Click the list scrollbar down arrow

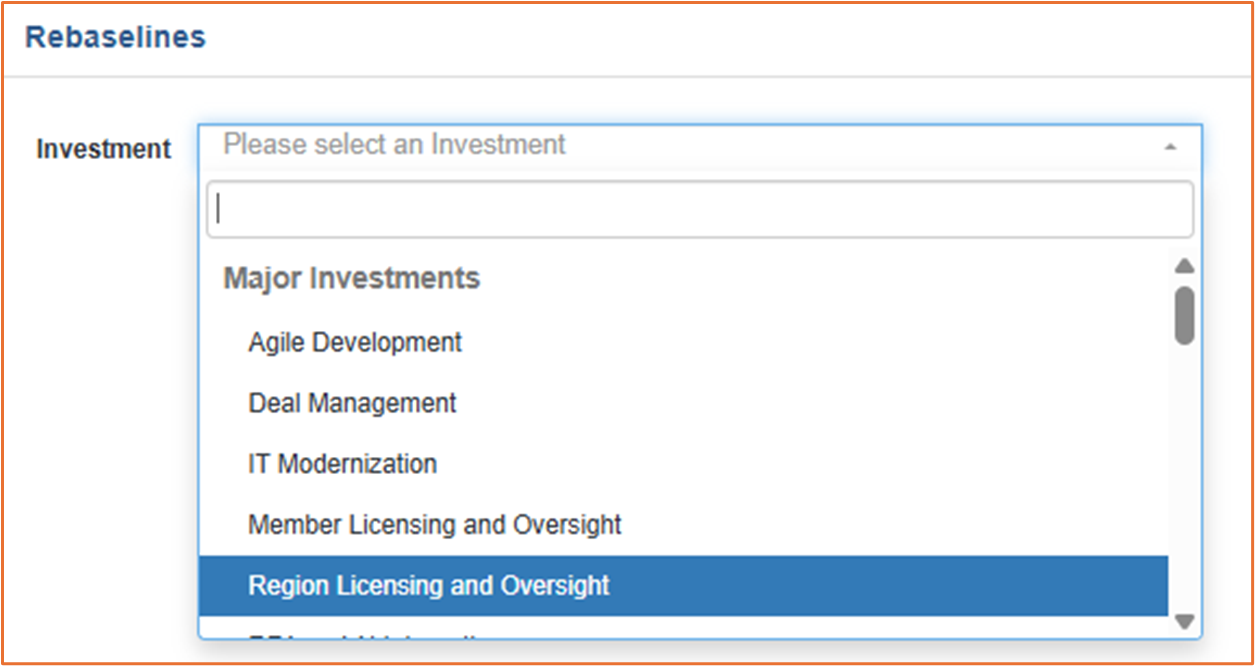(1184, 622)
